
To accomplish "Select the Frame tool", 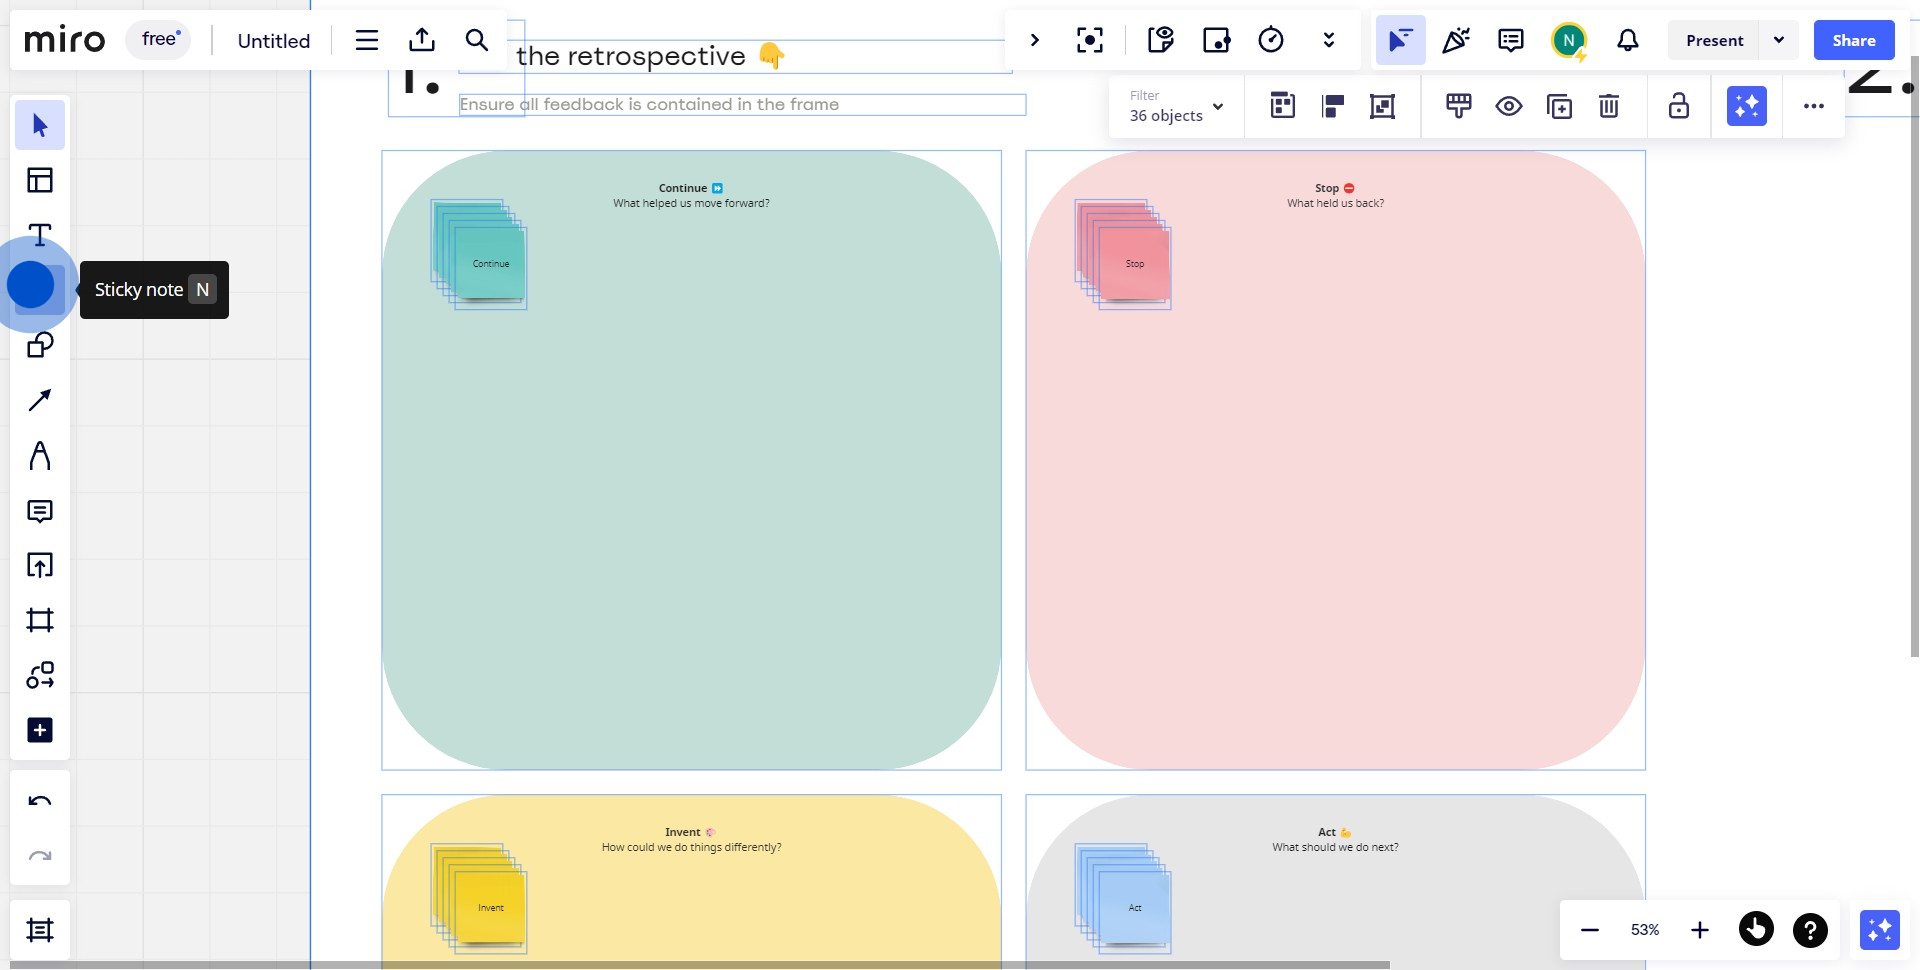I will (40, 620).
